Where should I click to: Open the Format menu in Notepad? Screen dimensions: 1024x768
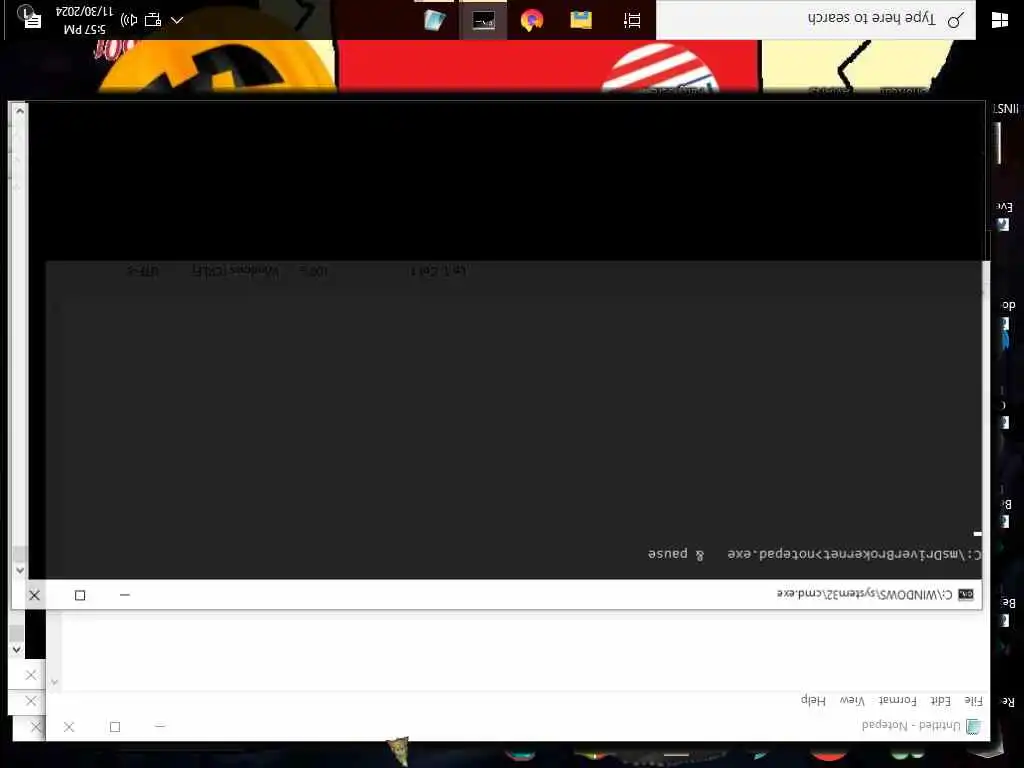pos(897,701)
